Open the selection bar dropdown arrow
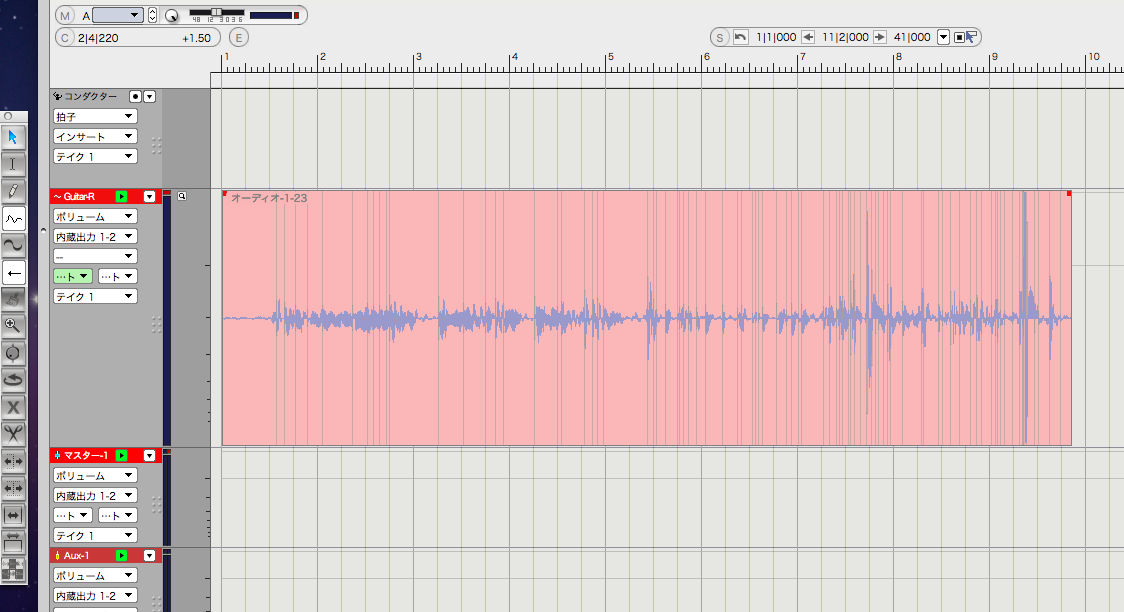 943,37
